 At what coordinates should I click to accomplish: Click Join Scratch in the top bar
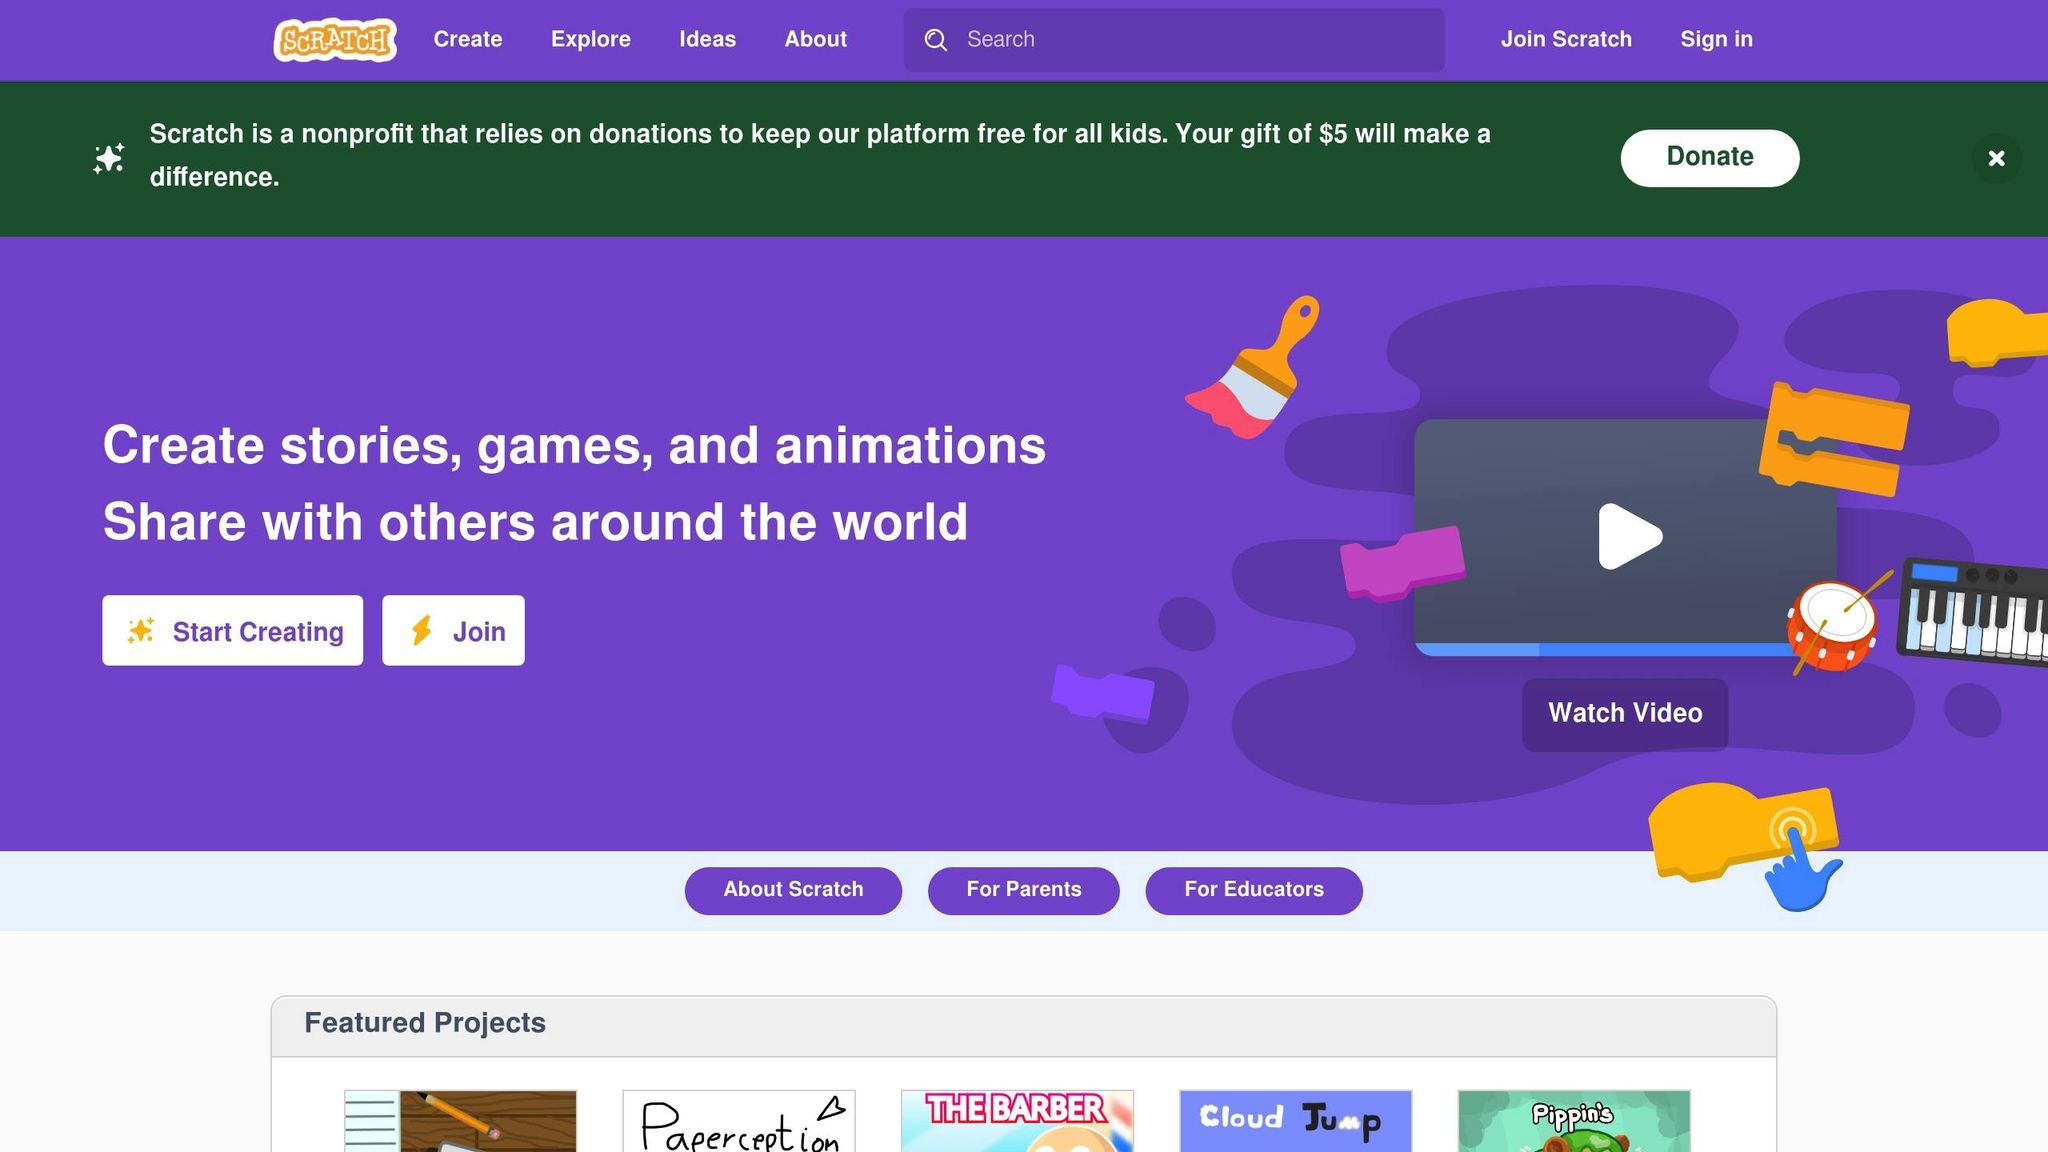(x=1566, y=40)
